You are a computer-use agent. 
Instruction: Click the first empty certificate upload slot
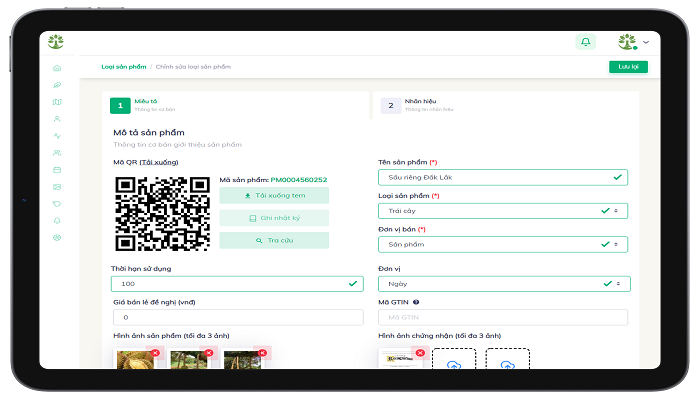[454, 359]
